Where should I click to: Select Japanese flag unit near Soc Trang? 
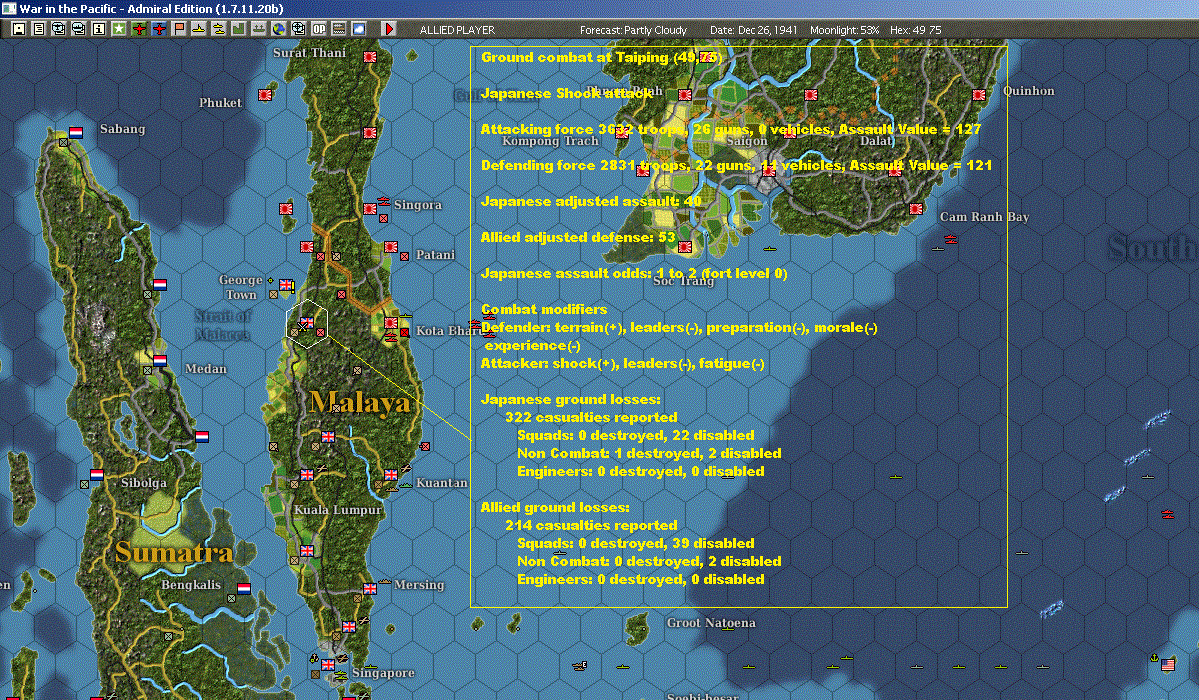pos(685,246)
